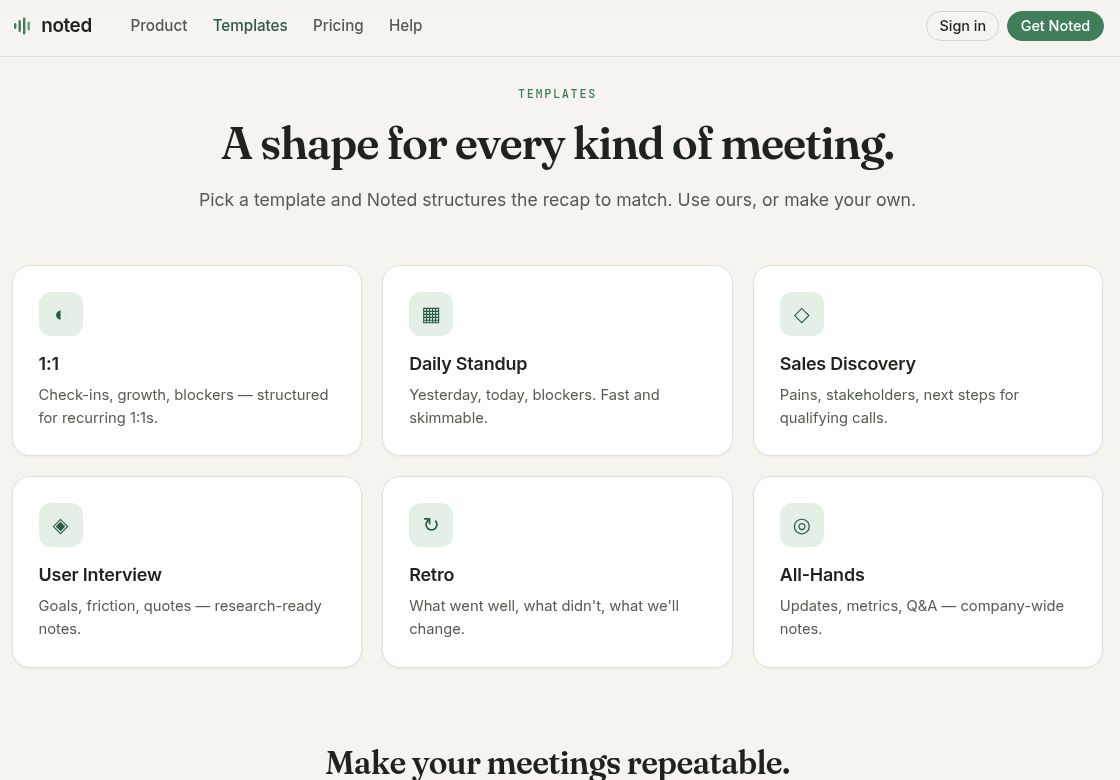Click the Retro circular arrow icon
1120x780 pixels.
(431, 525)
